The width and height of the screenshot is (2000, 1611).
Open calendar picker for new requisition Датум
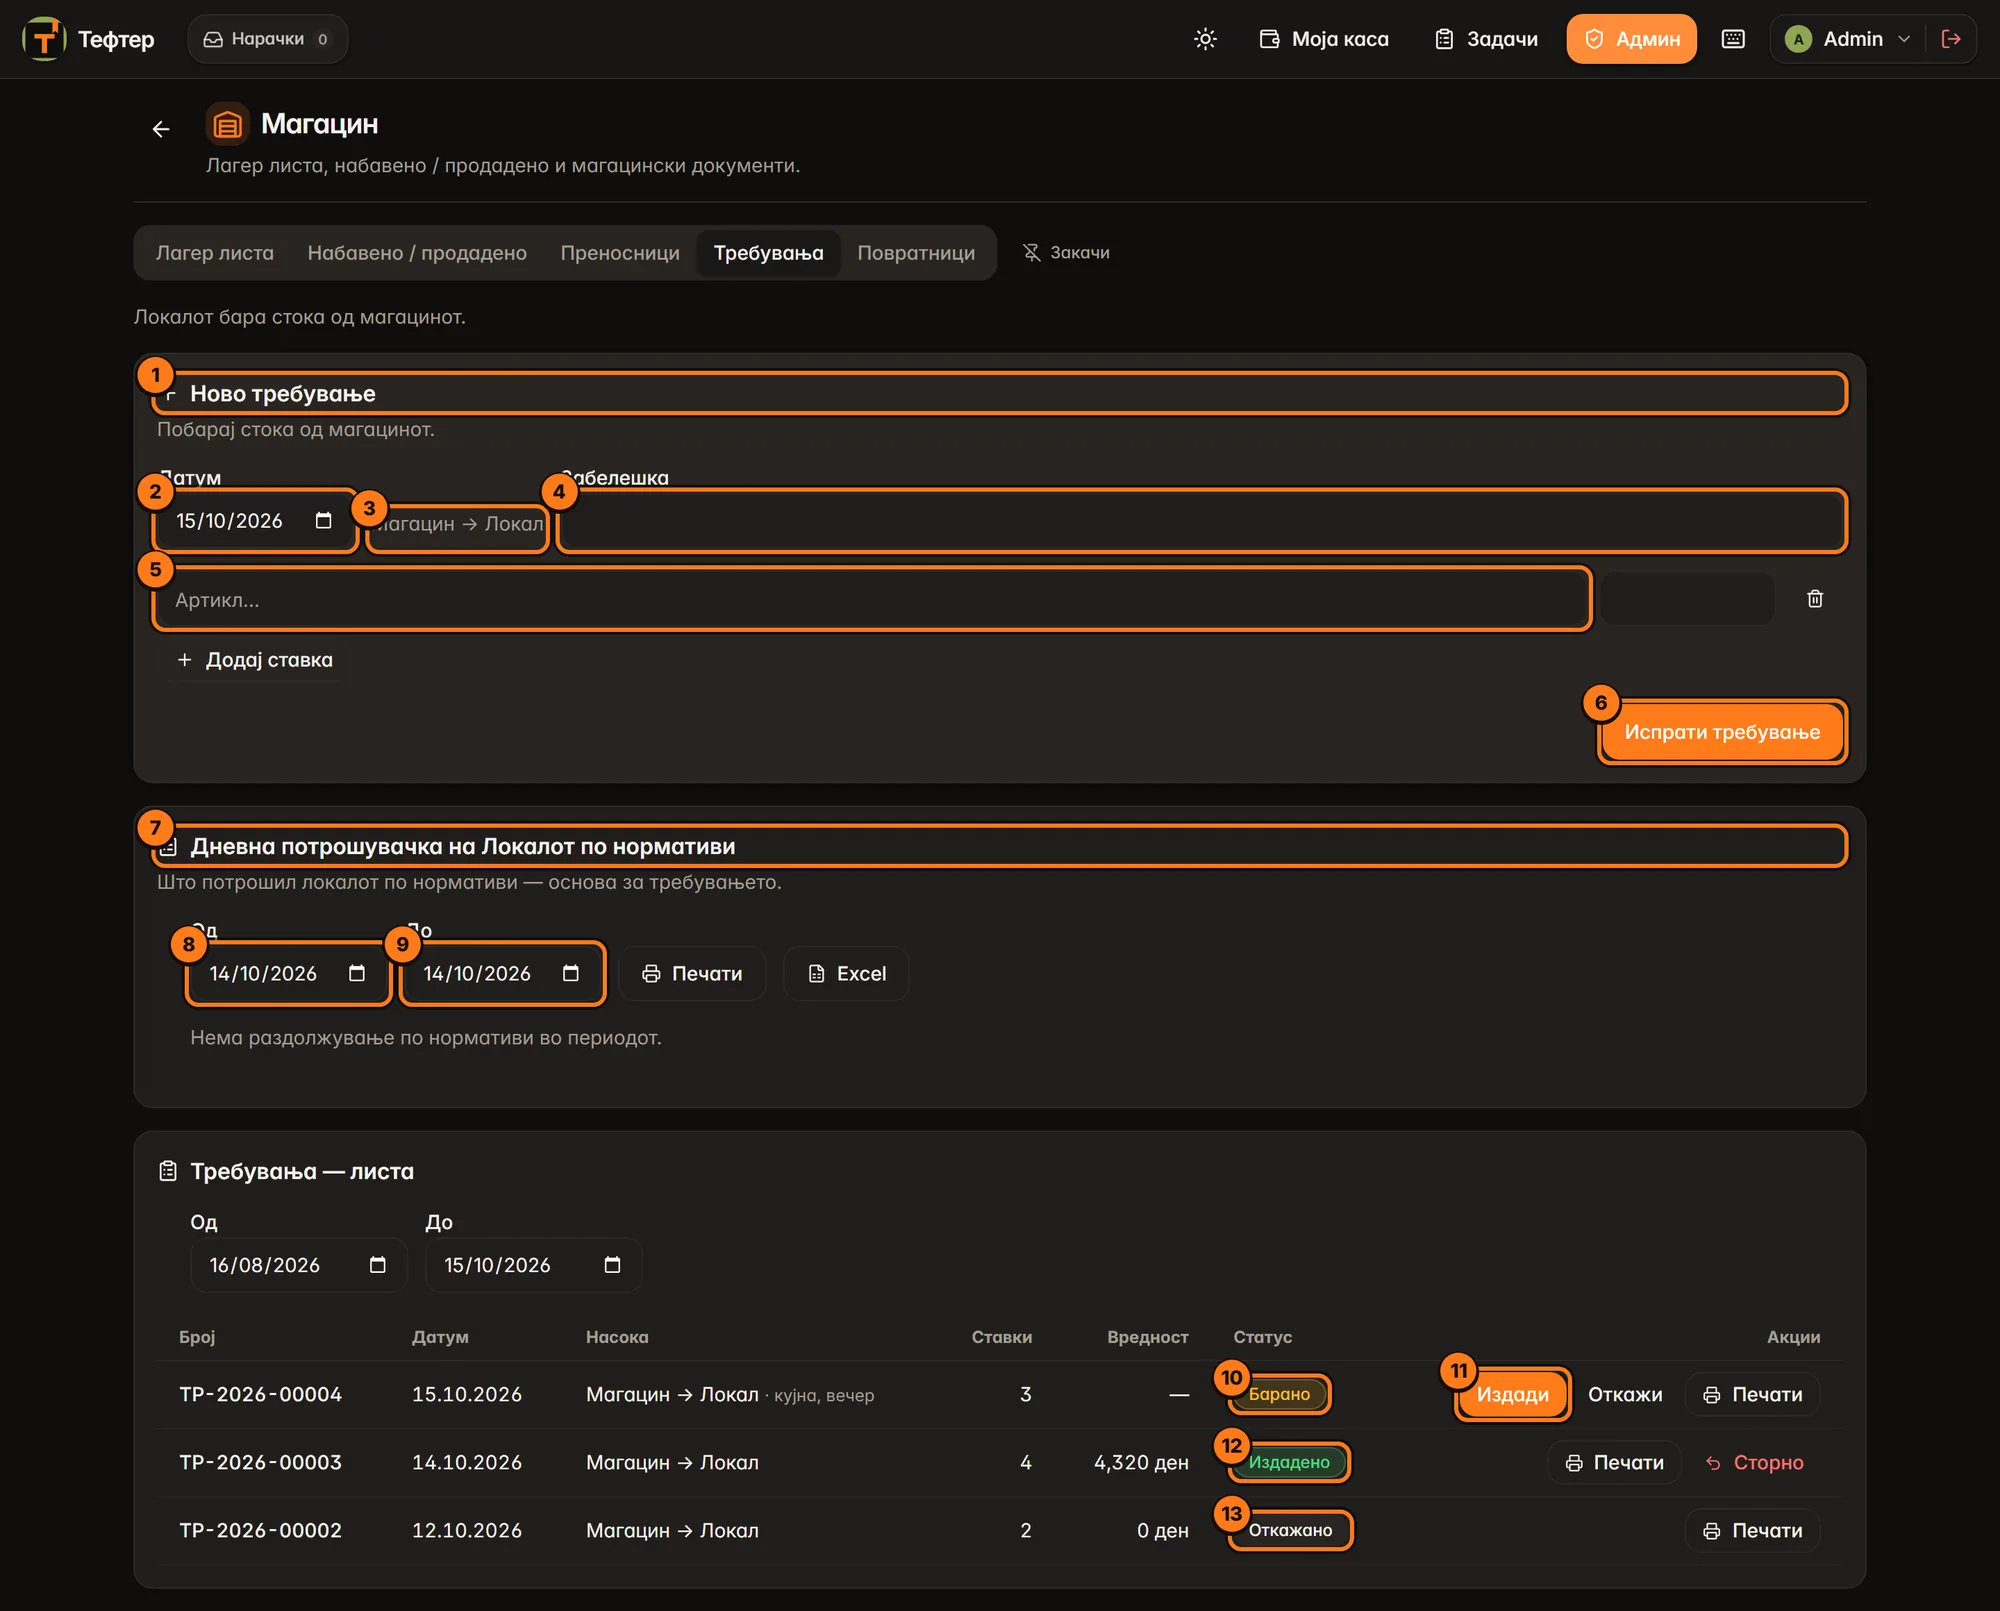(x=323, y=521)
